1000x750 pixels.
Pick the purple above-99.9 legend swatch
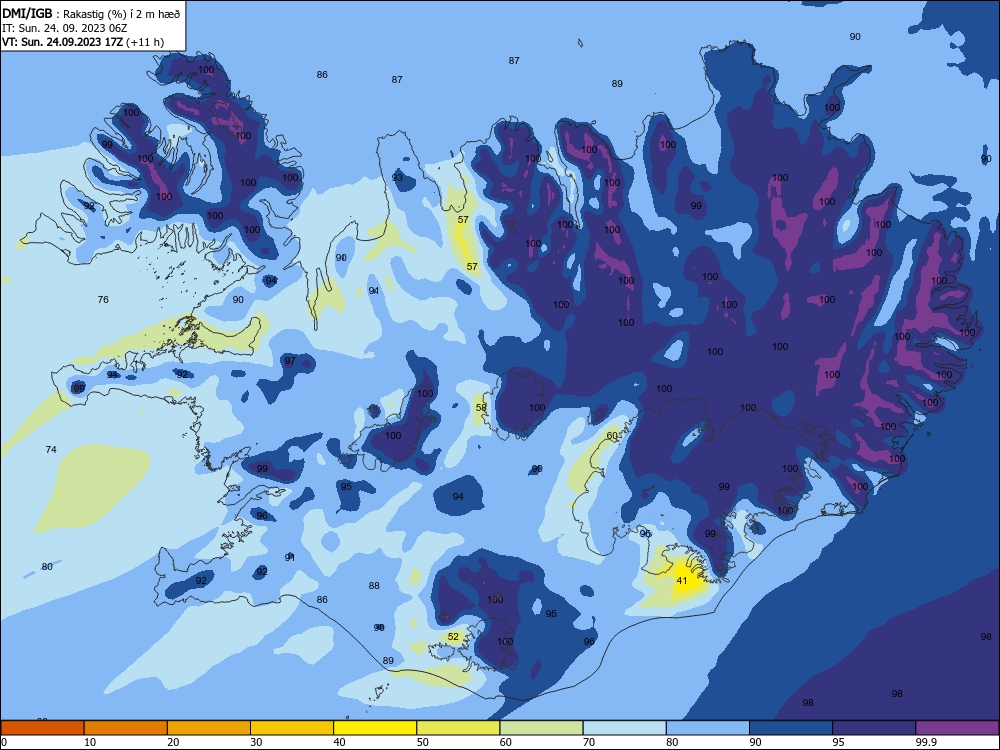[x=957, y=728]
